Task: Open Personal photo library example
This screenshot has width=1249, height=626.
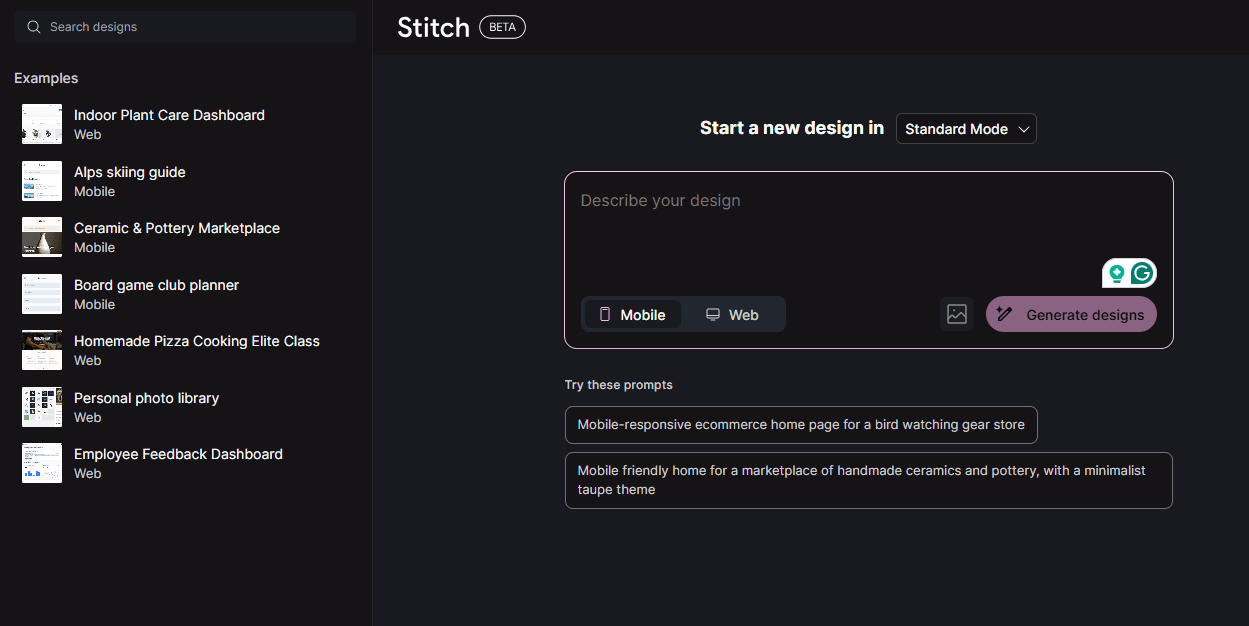Action: (146, 407)
